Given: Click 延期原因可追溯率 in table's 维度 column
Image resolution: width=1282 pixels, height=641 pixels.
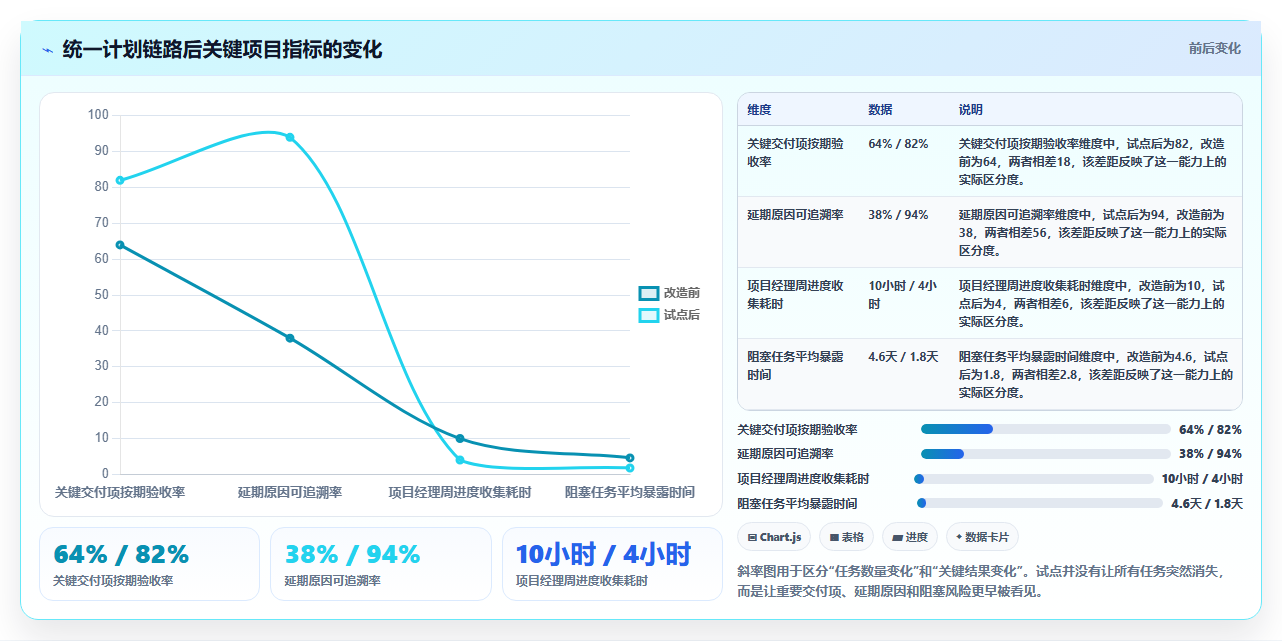Looking at the screenshot, I should click(795, 215).
